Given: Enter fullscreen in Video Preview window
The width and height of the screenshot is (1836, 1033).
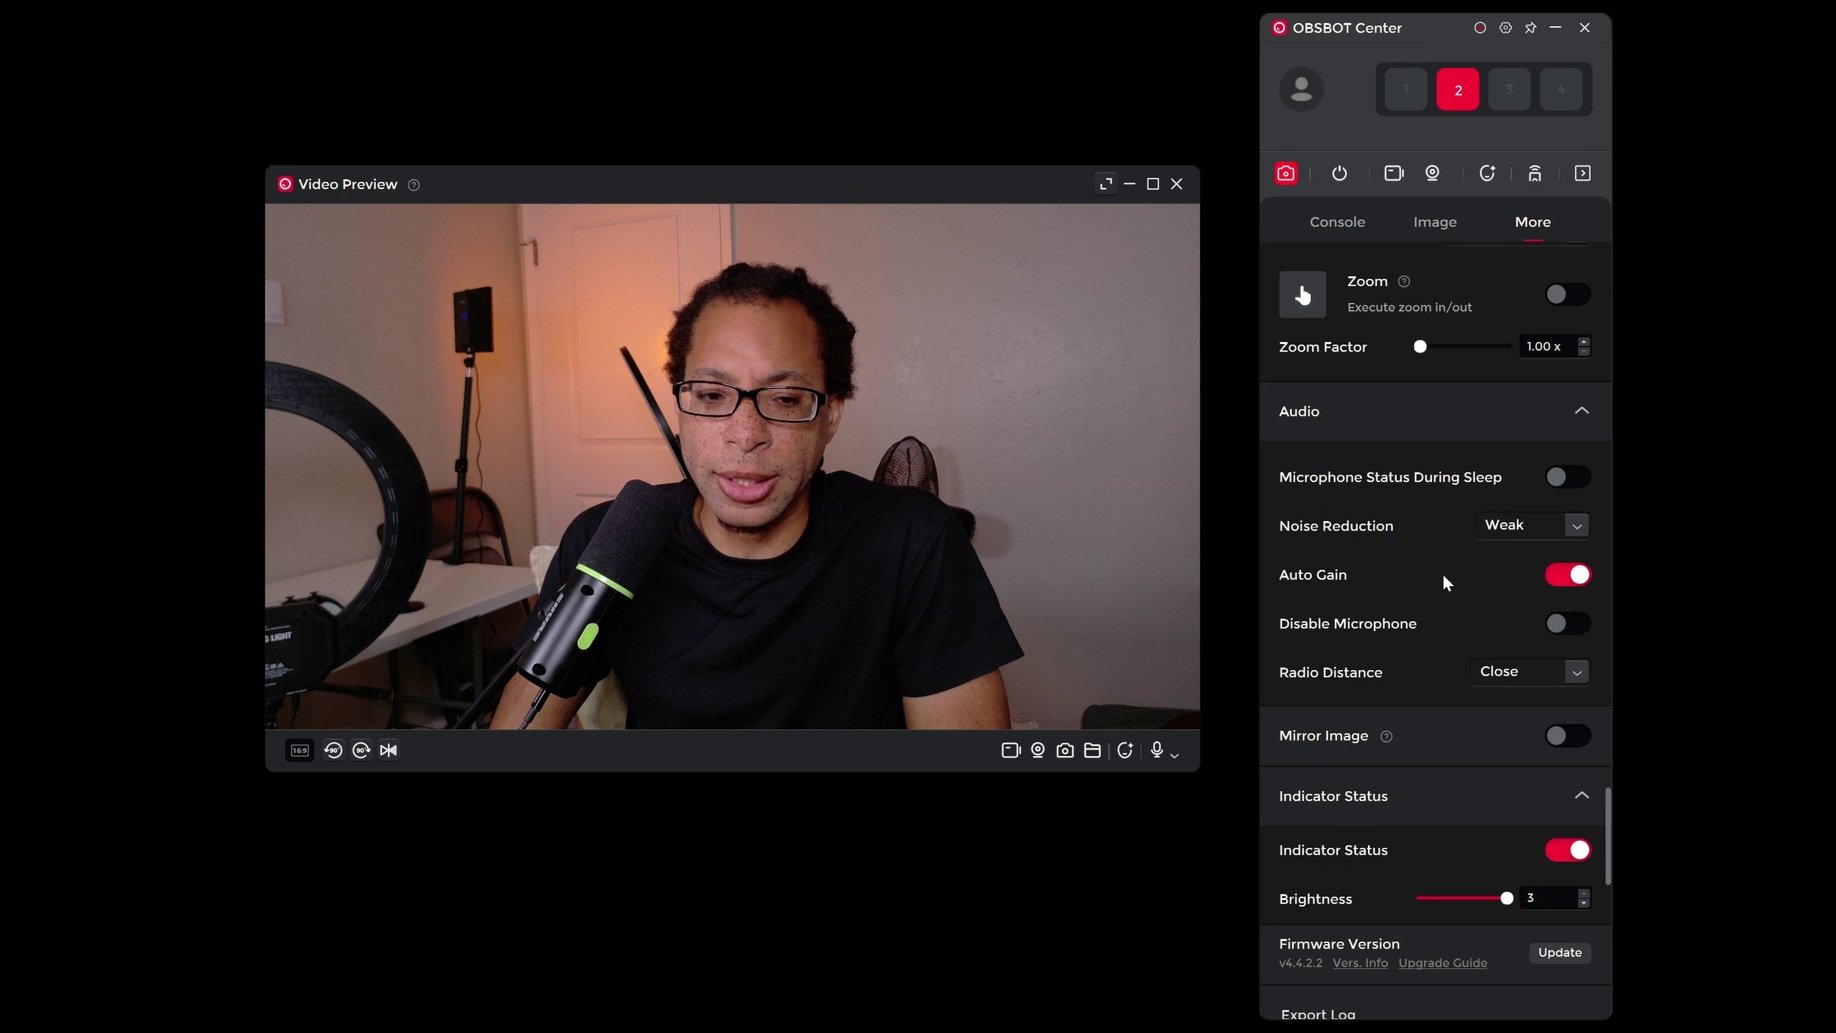Looking at the screenshot, I should click(x=1105, y=184).
